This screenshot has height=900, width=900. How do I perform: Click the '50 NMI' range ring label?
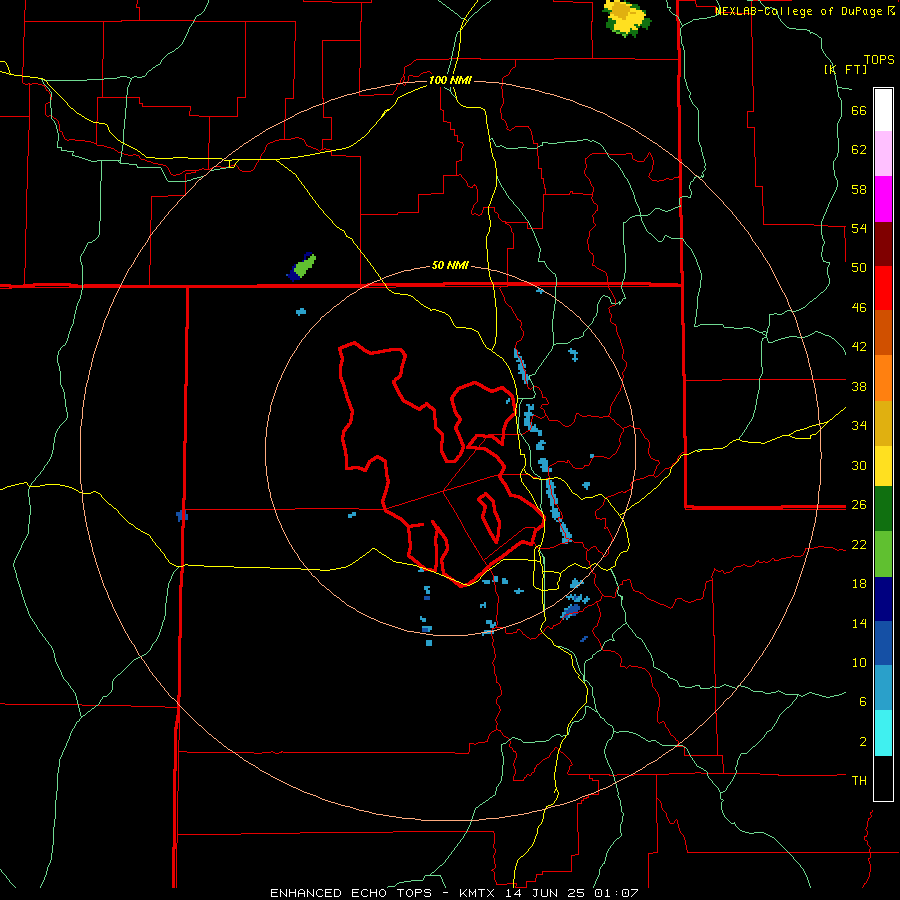click(450, 265)
